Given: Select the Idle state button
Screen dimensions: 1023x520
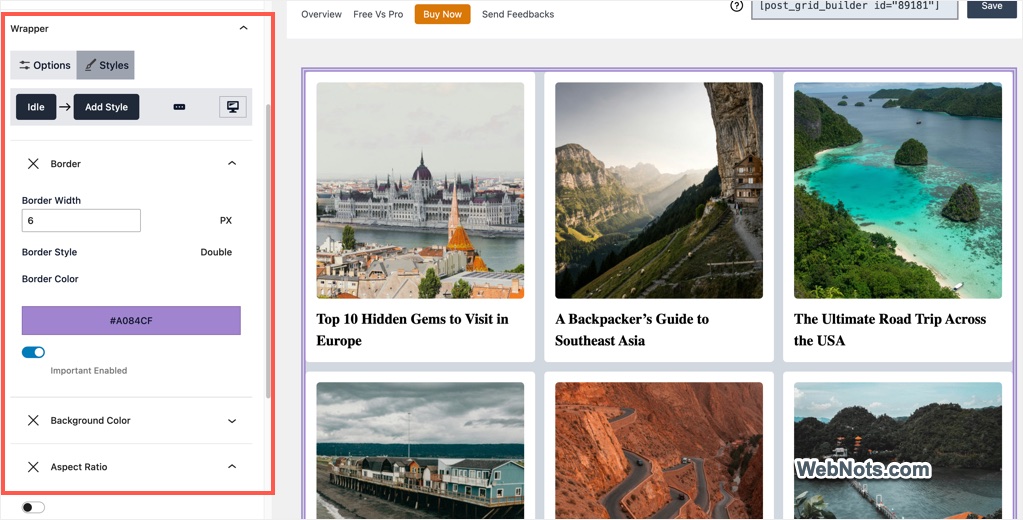Looking at the screenshot, I should click(36, 107).
